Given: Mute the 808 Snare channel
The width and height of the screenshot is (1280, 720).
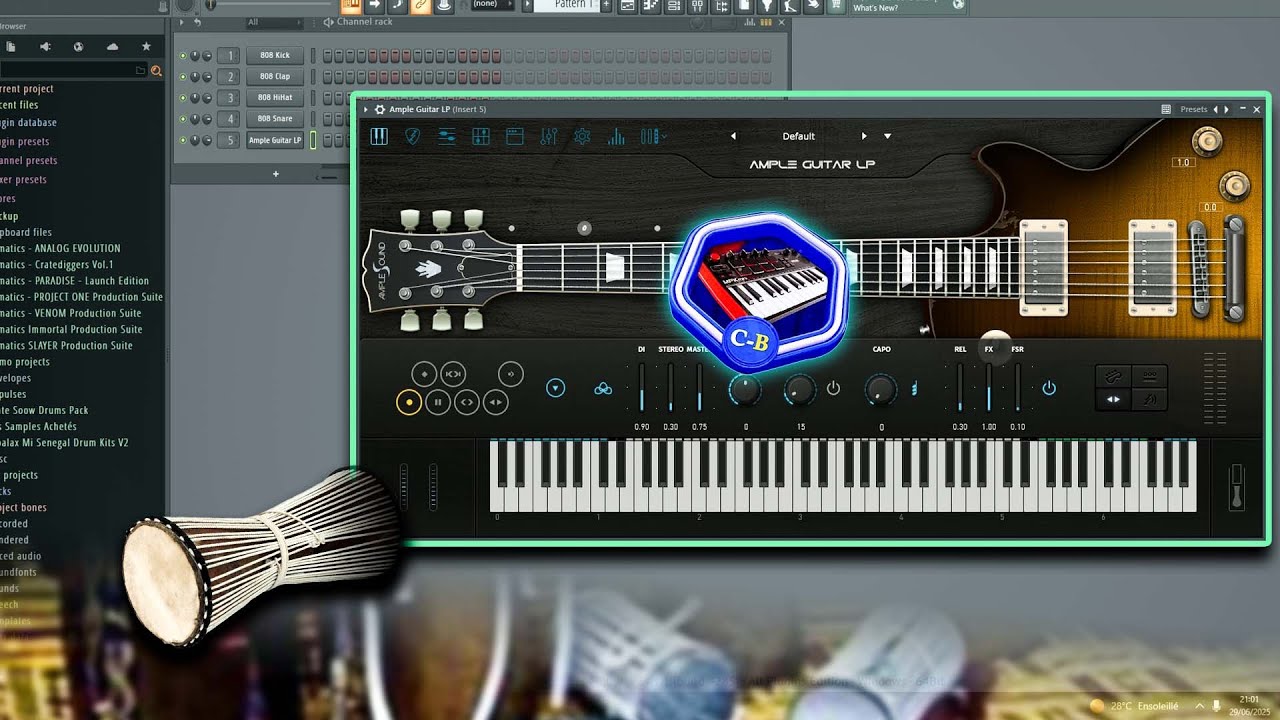Looking at the screenshot, I should click(183, 118).
